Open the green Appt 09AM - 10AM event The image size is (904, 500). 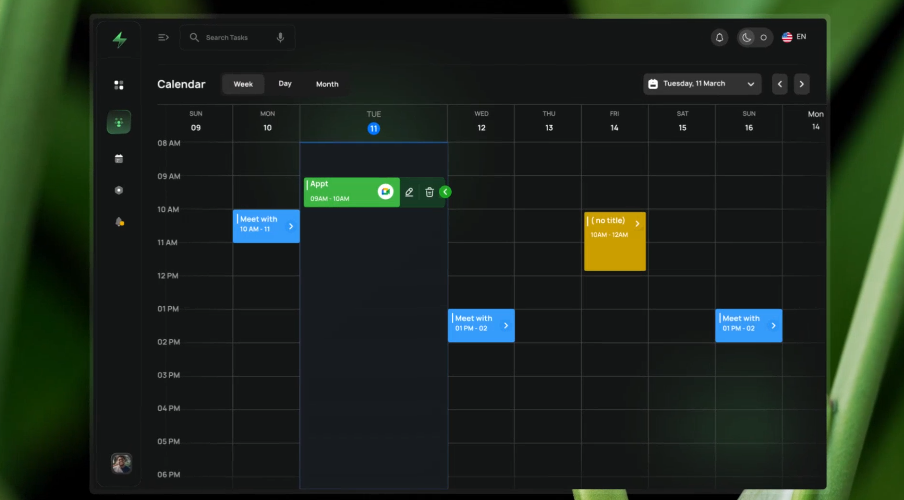click(352, 192)
